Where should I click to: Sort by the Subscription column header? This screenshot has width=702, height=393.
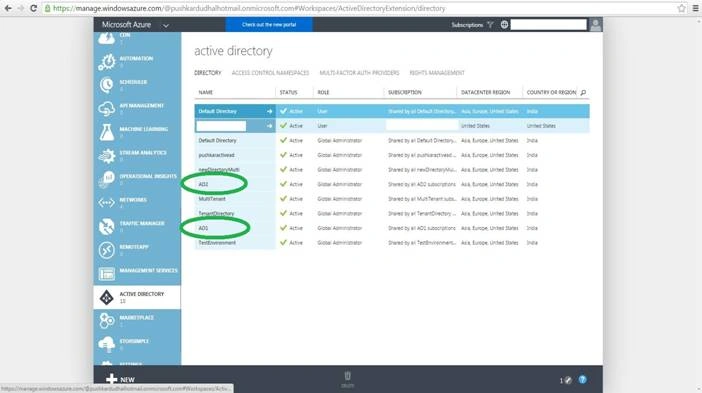405,92
